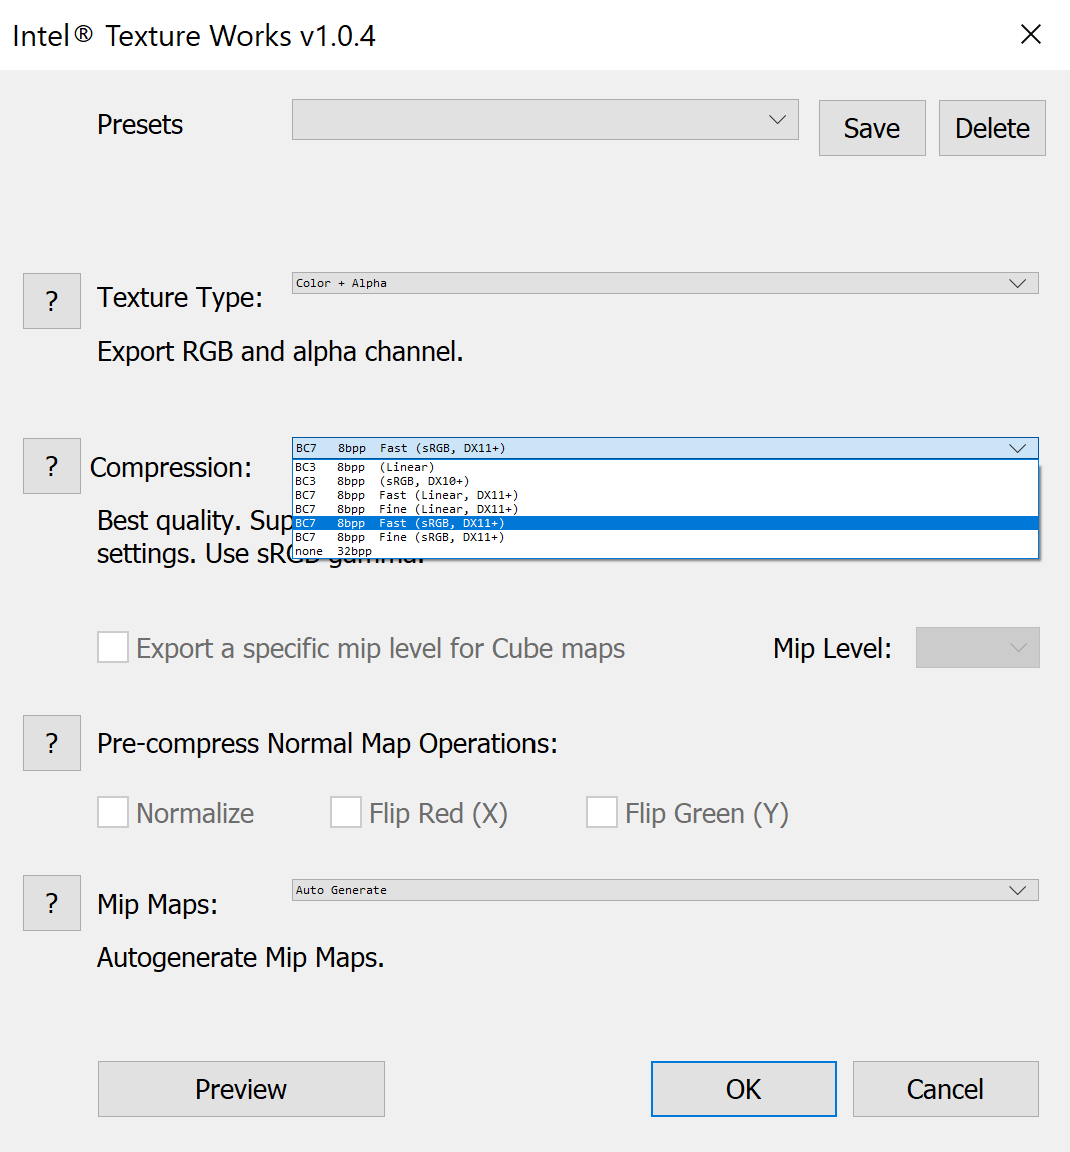
Task: Open the Presets dropdown
Action: (x=545, y=120)
